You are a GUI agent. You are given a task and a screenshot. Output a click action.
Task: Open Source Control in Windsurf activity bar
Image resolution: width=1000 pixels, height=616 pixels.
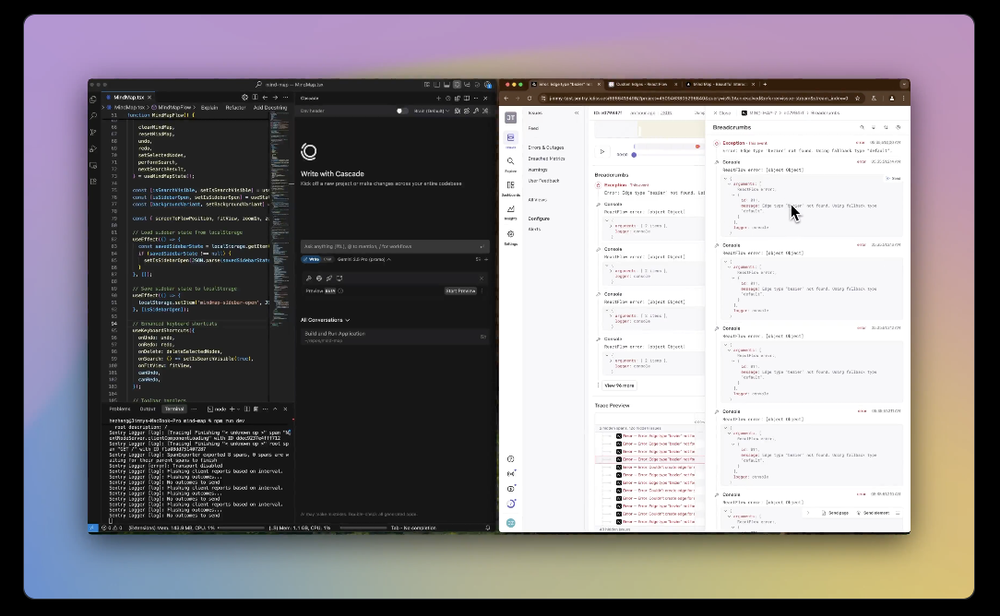coord(93,132)
